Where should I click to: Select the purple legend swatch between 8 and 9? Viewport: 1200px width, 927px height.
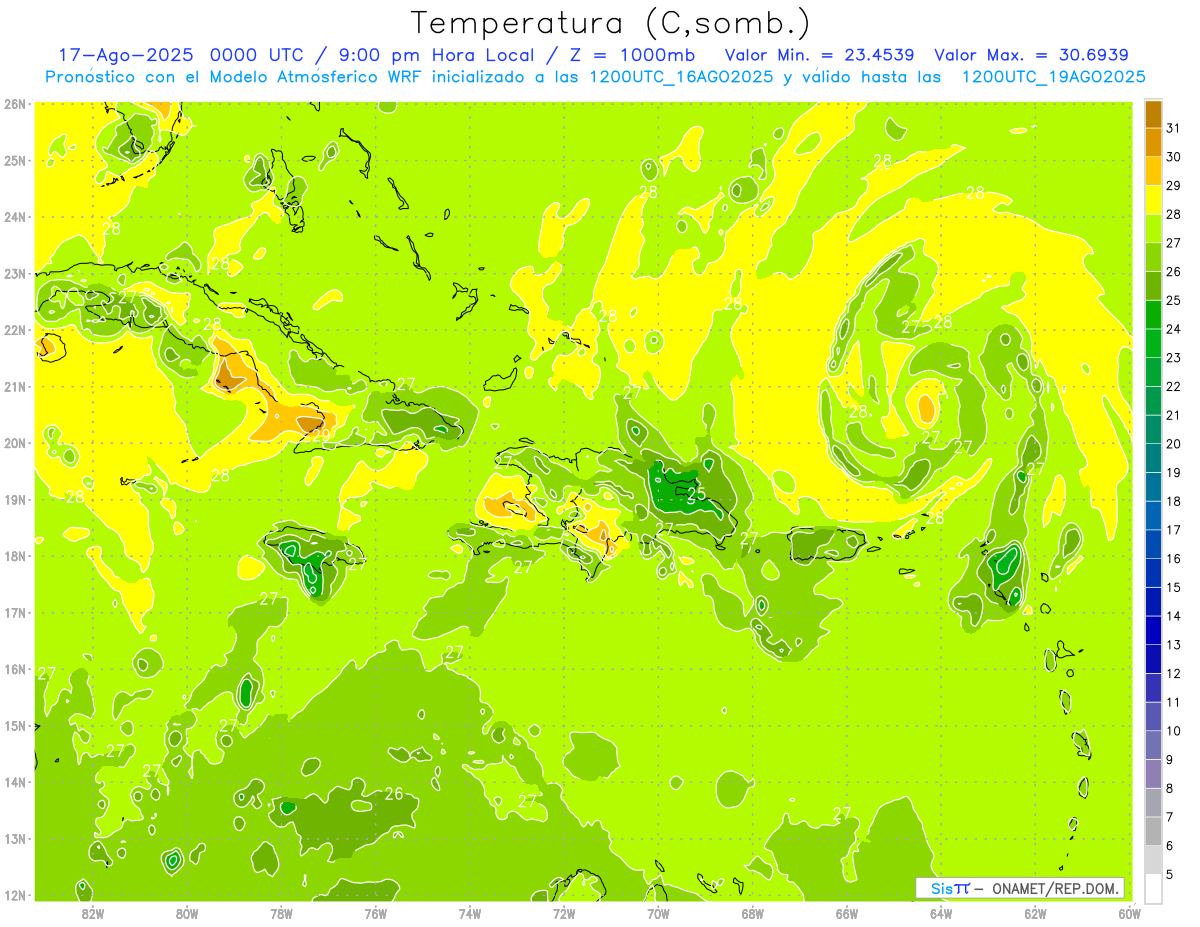click(x=1153, y=773)
